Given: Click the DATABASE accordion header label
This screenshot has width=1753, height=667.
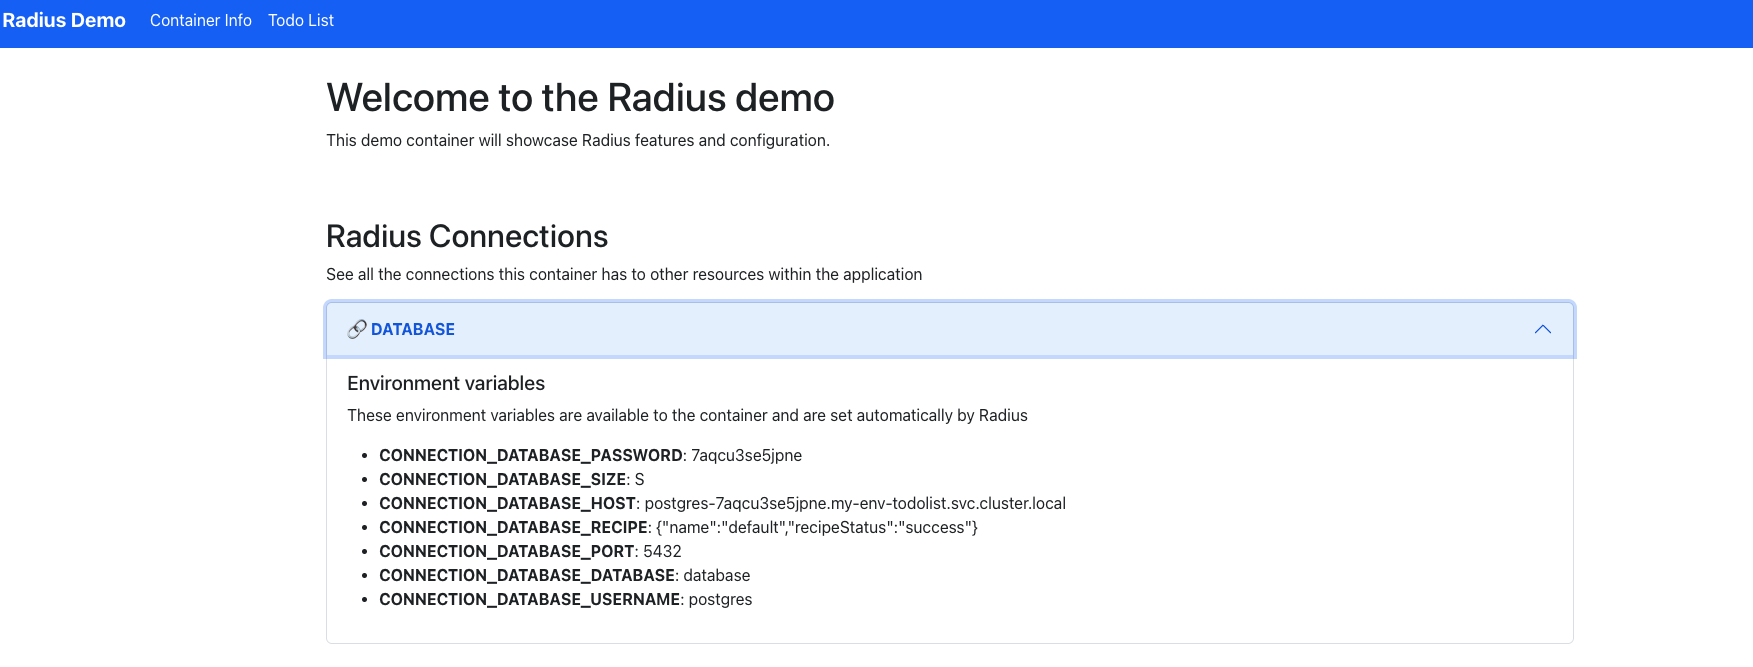Looking at the screenshot, I should coord(412,329).
